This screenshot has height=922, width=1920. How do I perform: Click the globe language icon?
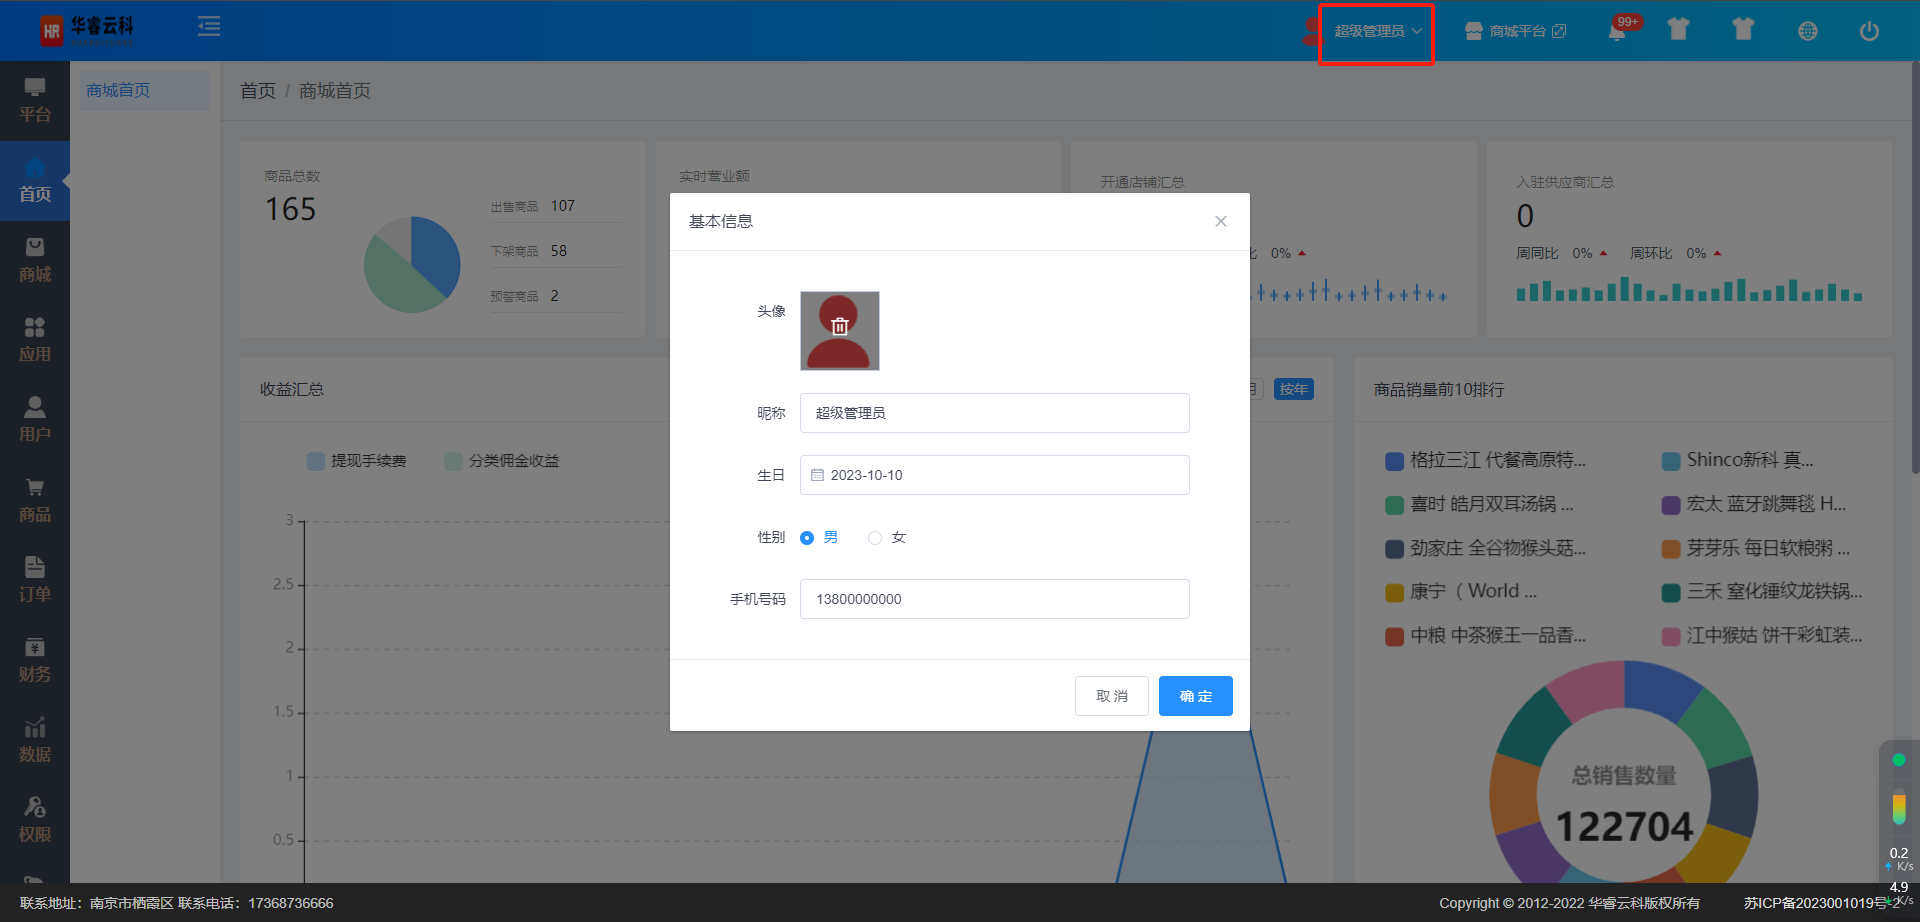pos(1807,31)
